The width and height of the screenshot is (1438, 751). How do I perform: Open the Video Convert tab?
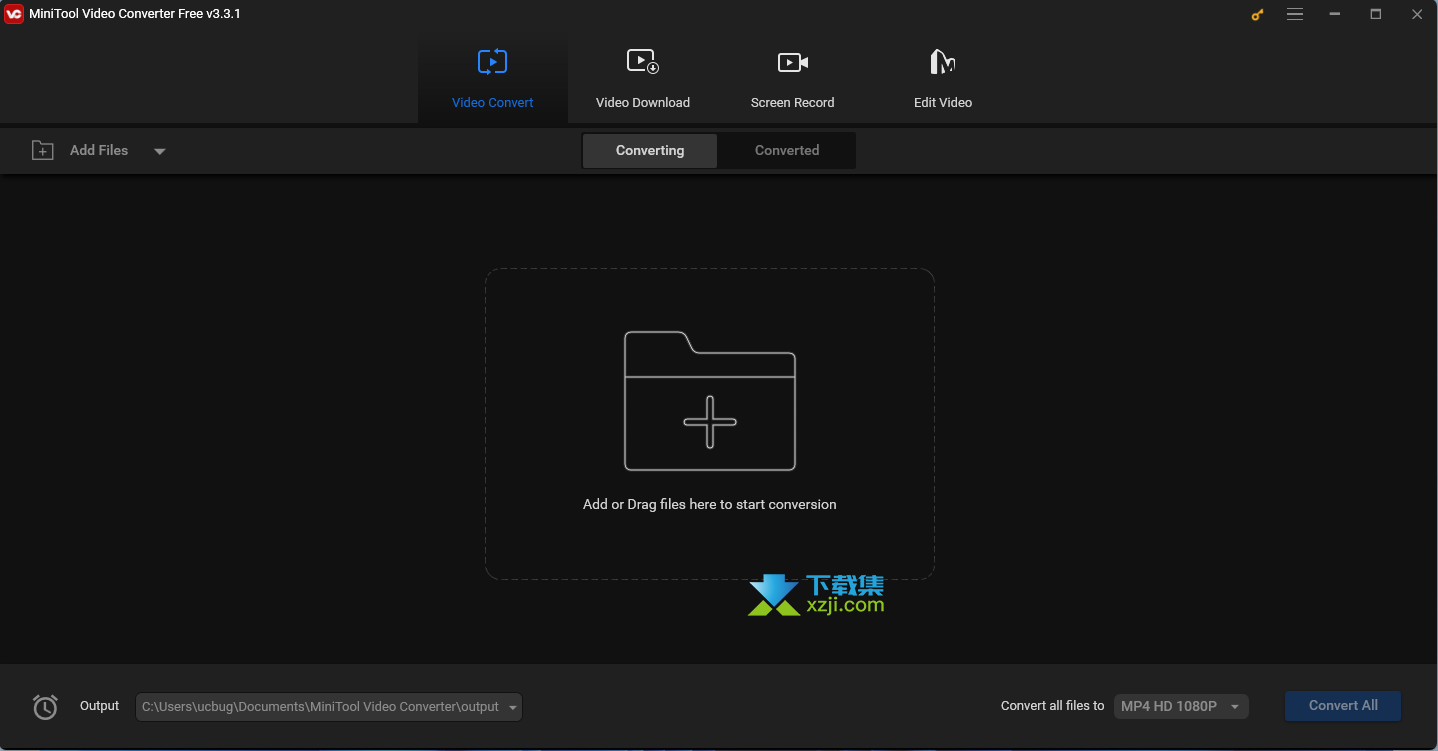click(492, 78)
